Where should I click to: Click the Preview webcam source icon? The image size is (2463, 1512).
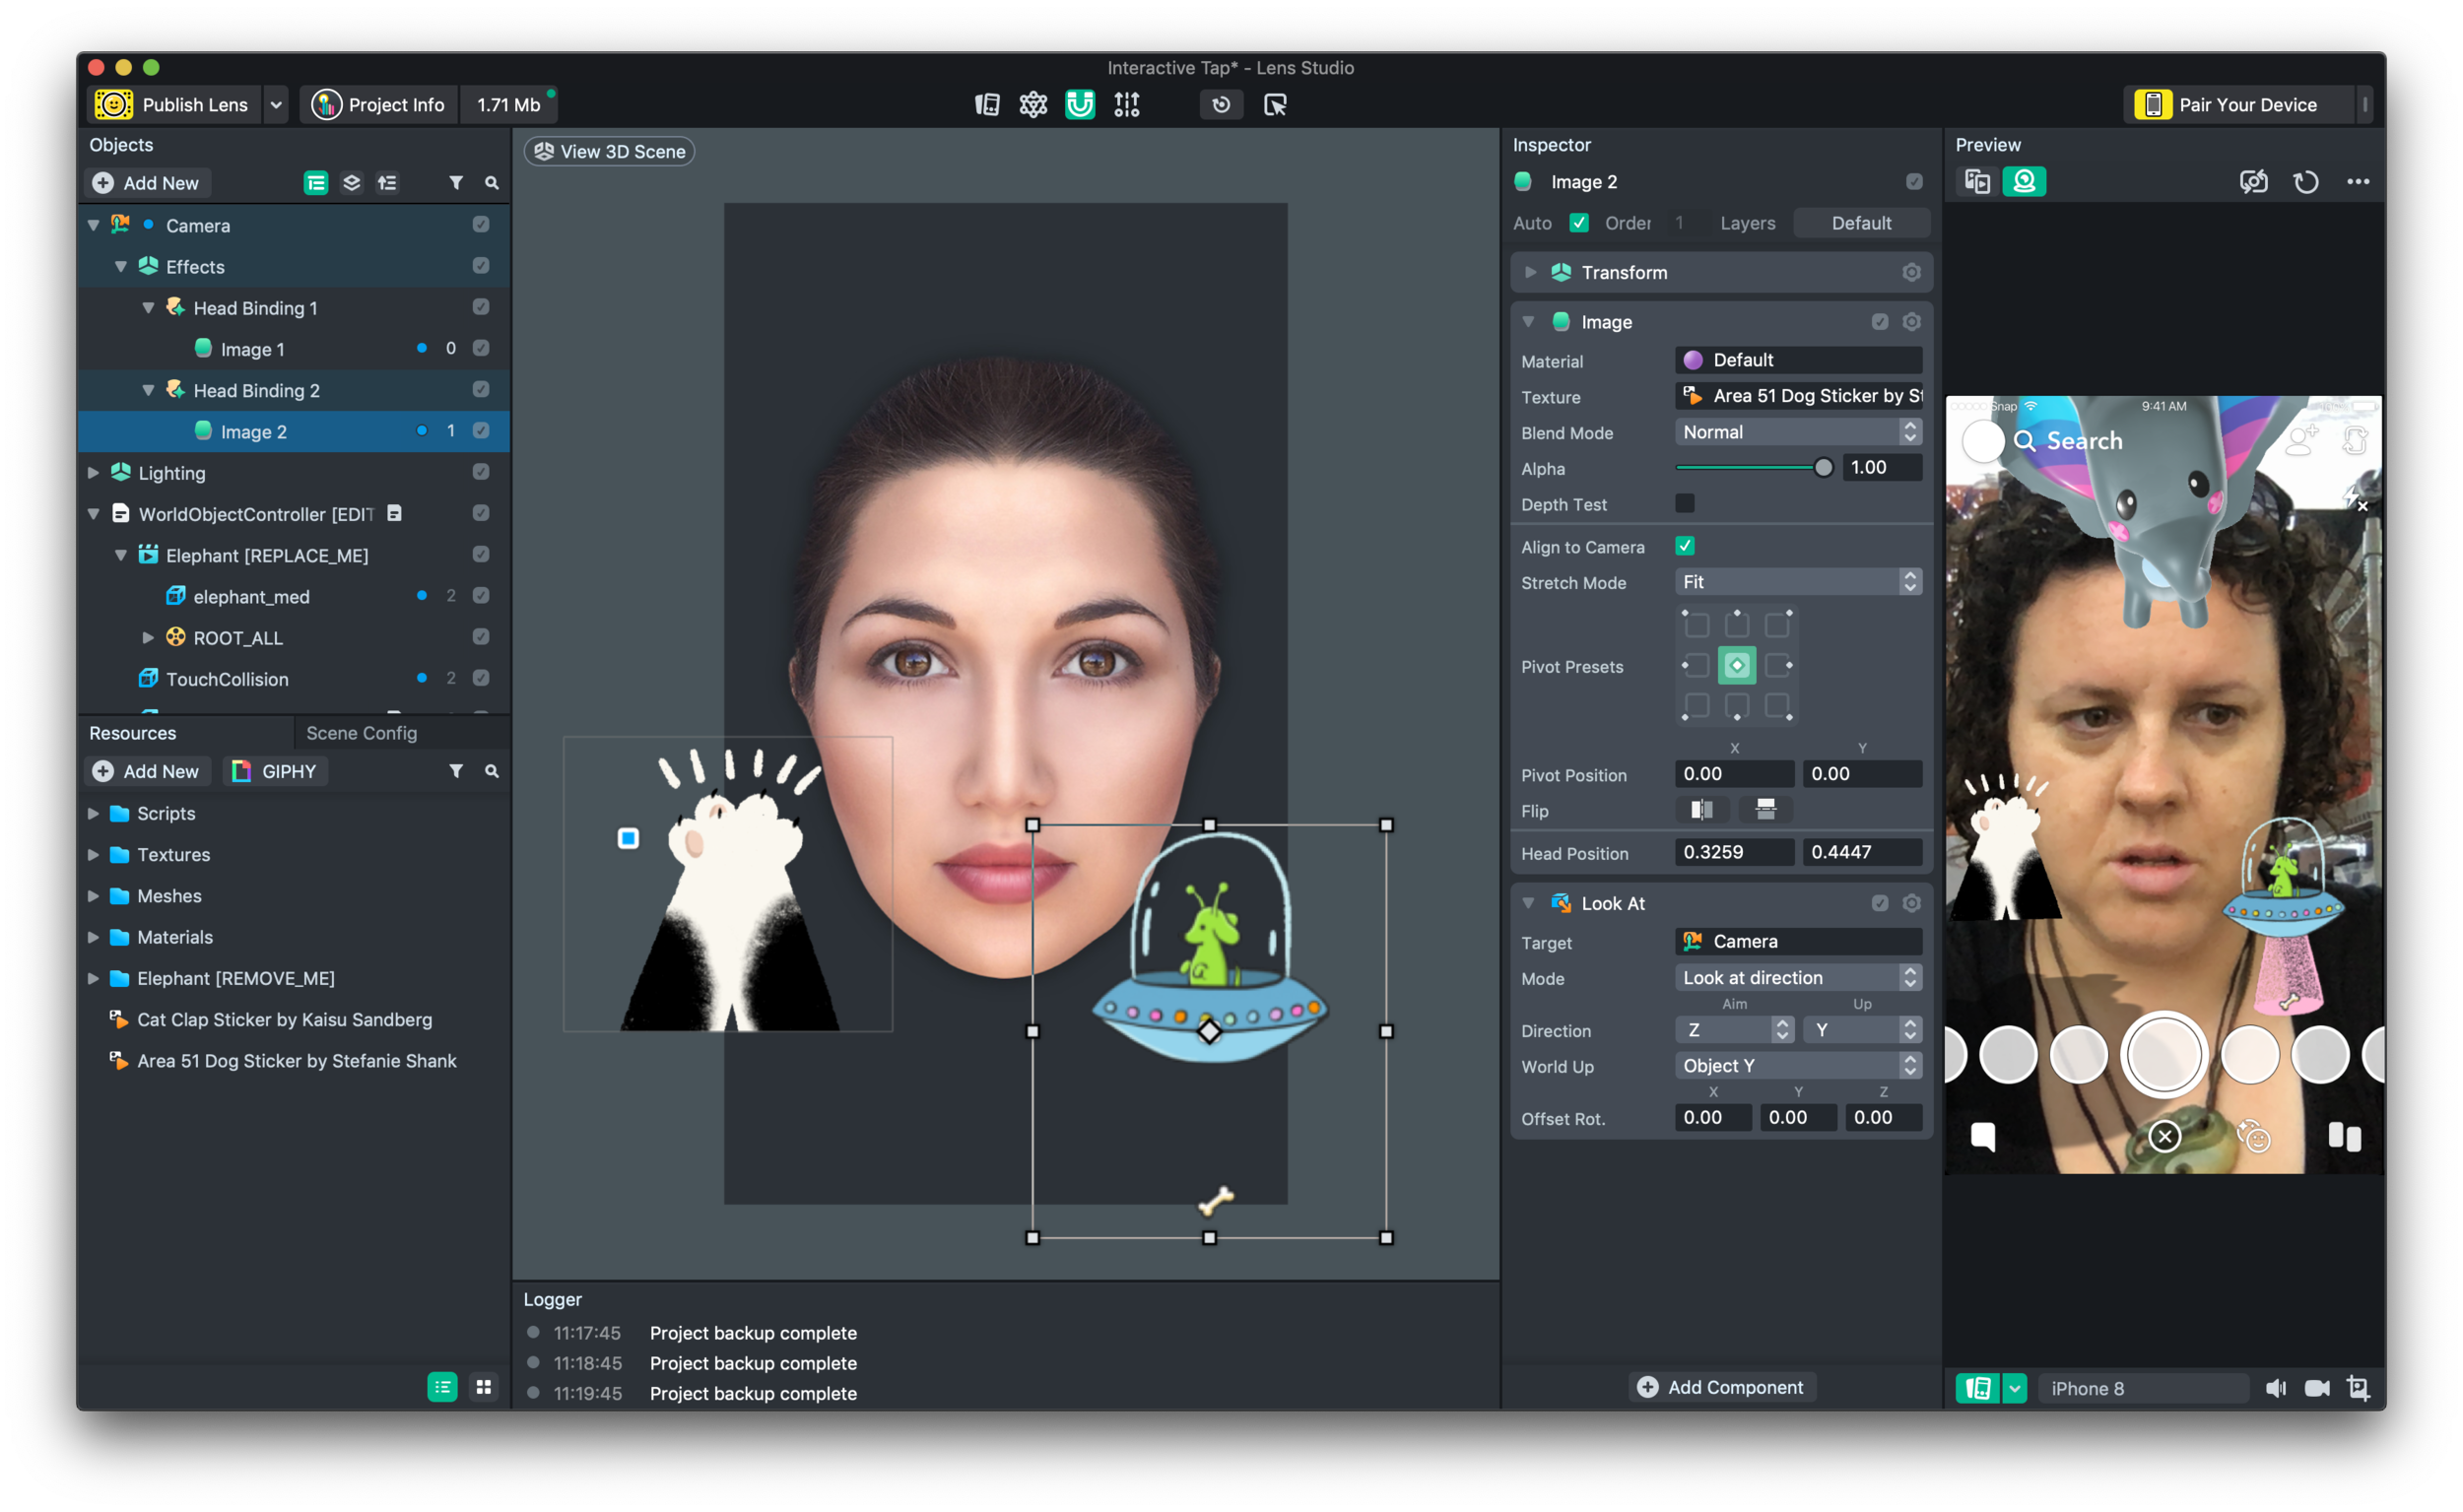click(2024, 181)
